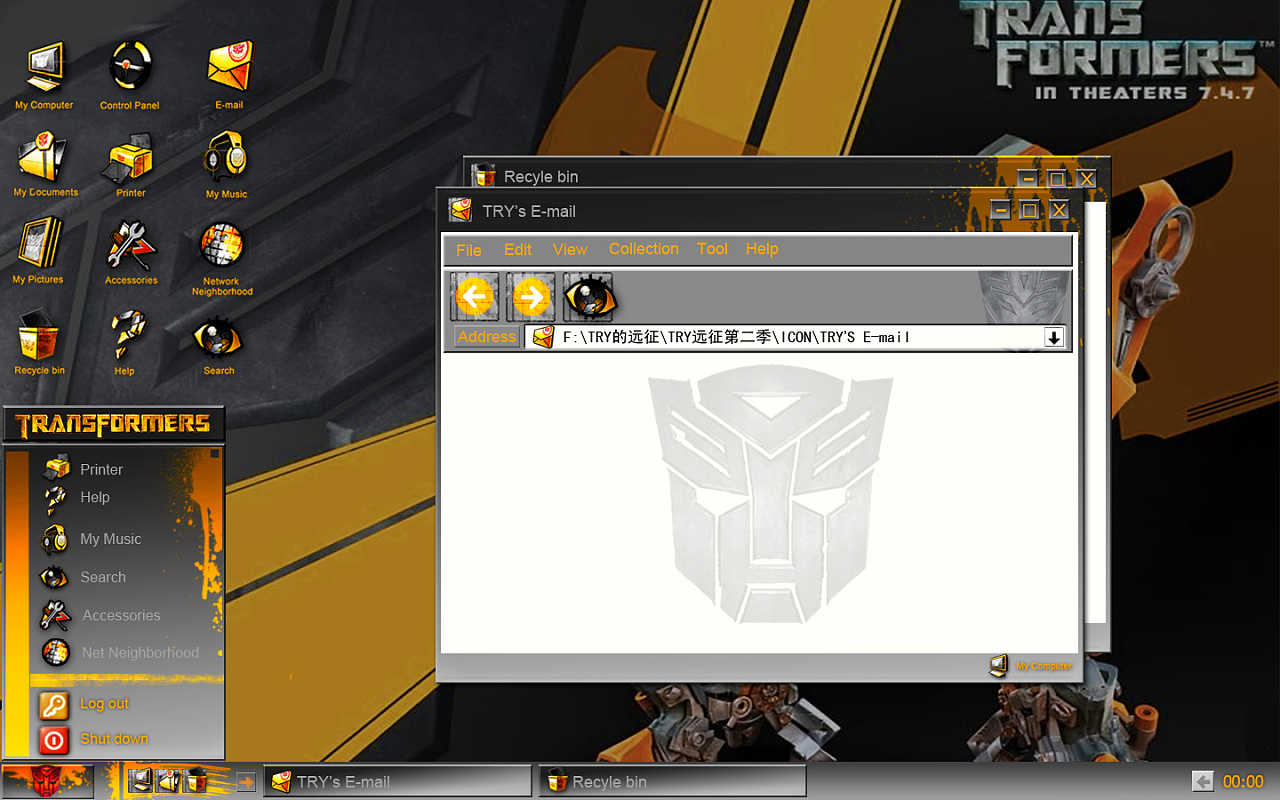This screenshot has height=800, width=1280.
Task: Open the Tool menu
Action: pos(712,249)
